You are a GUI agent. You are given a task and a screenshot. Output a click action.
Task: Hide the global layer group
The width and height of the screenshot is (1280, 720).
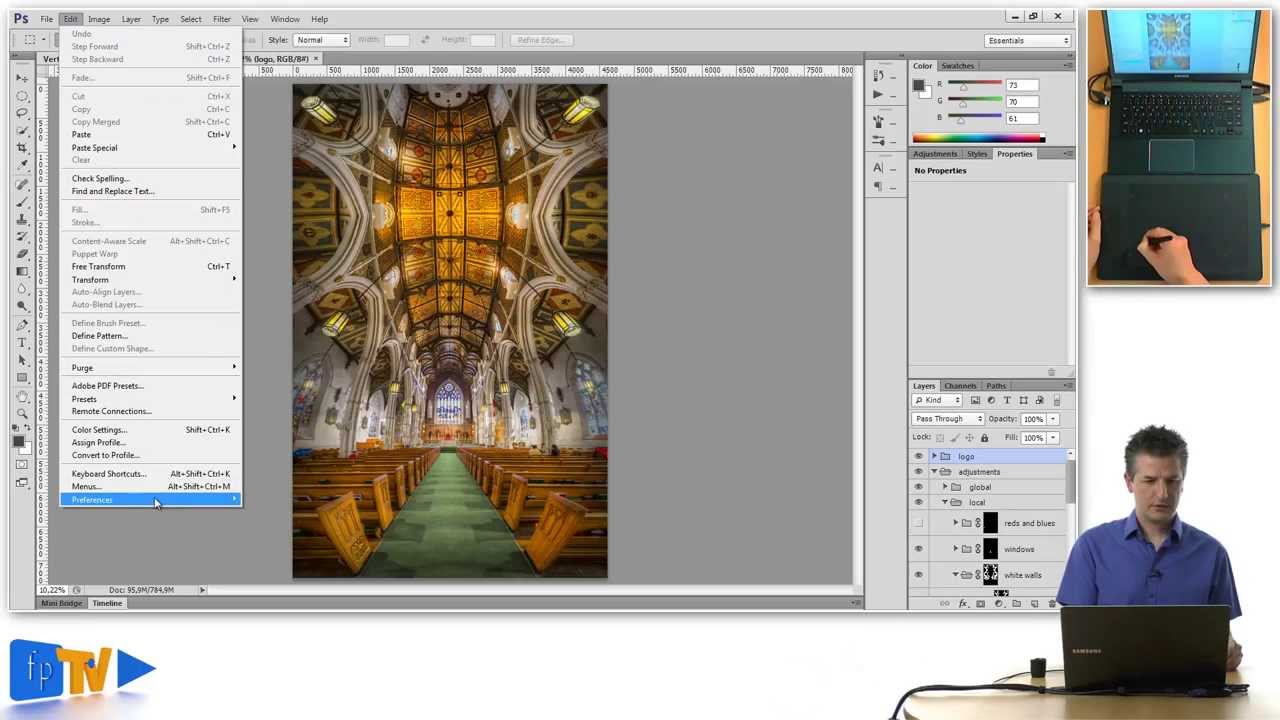coord(918,487)
